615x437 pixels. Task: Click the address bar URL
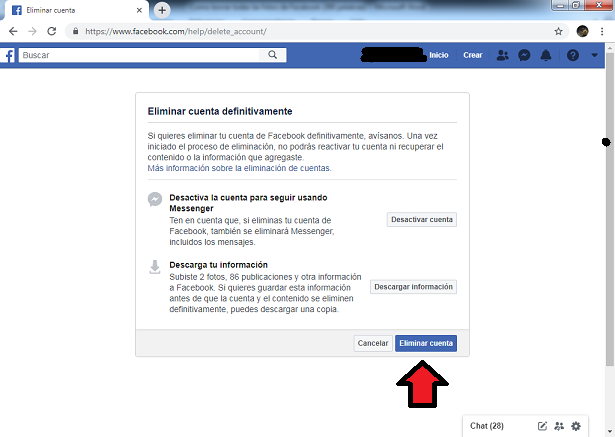point(176,31)
